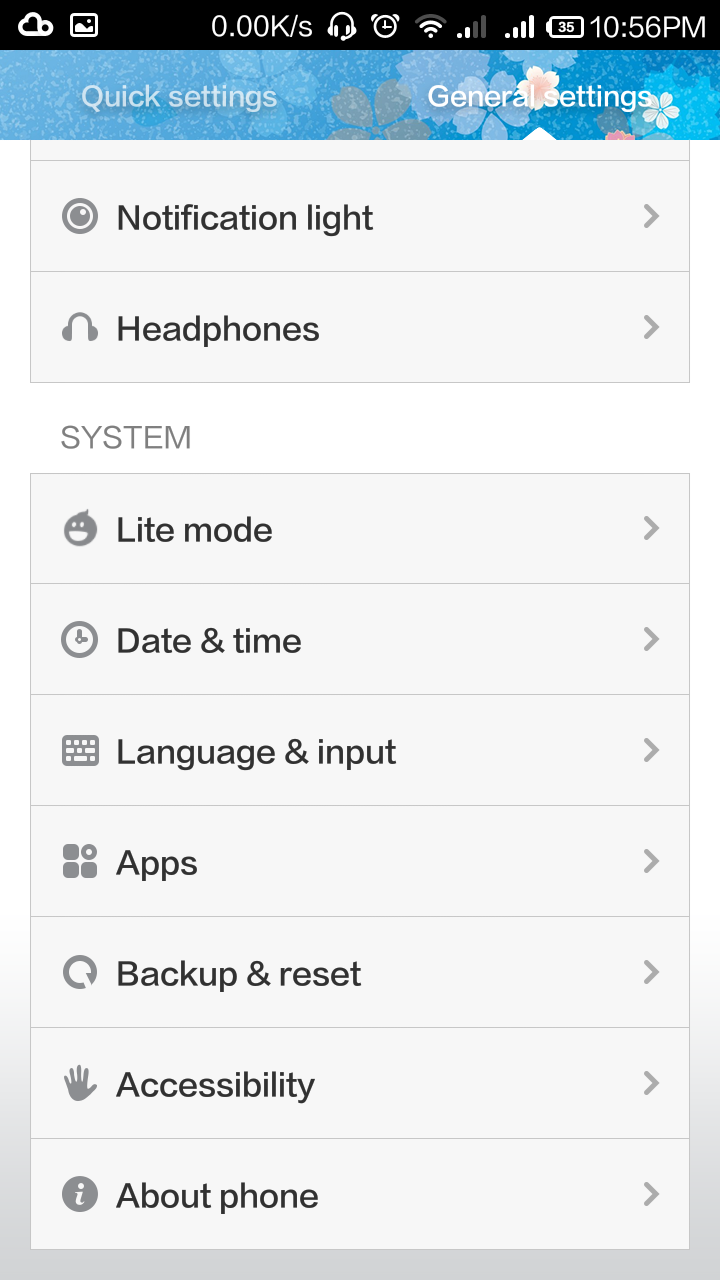The height and width of the screenshot is (1280, 720).
Task: Tap the Apps grid icon
Action: (x=80, y=862)
